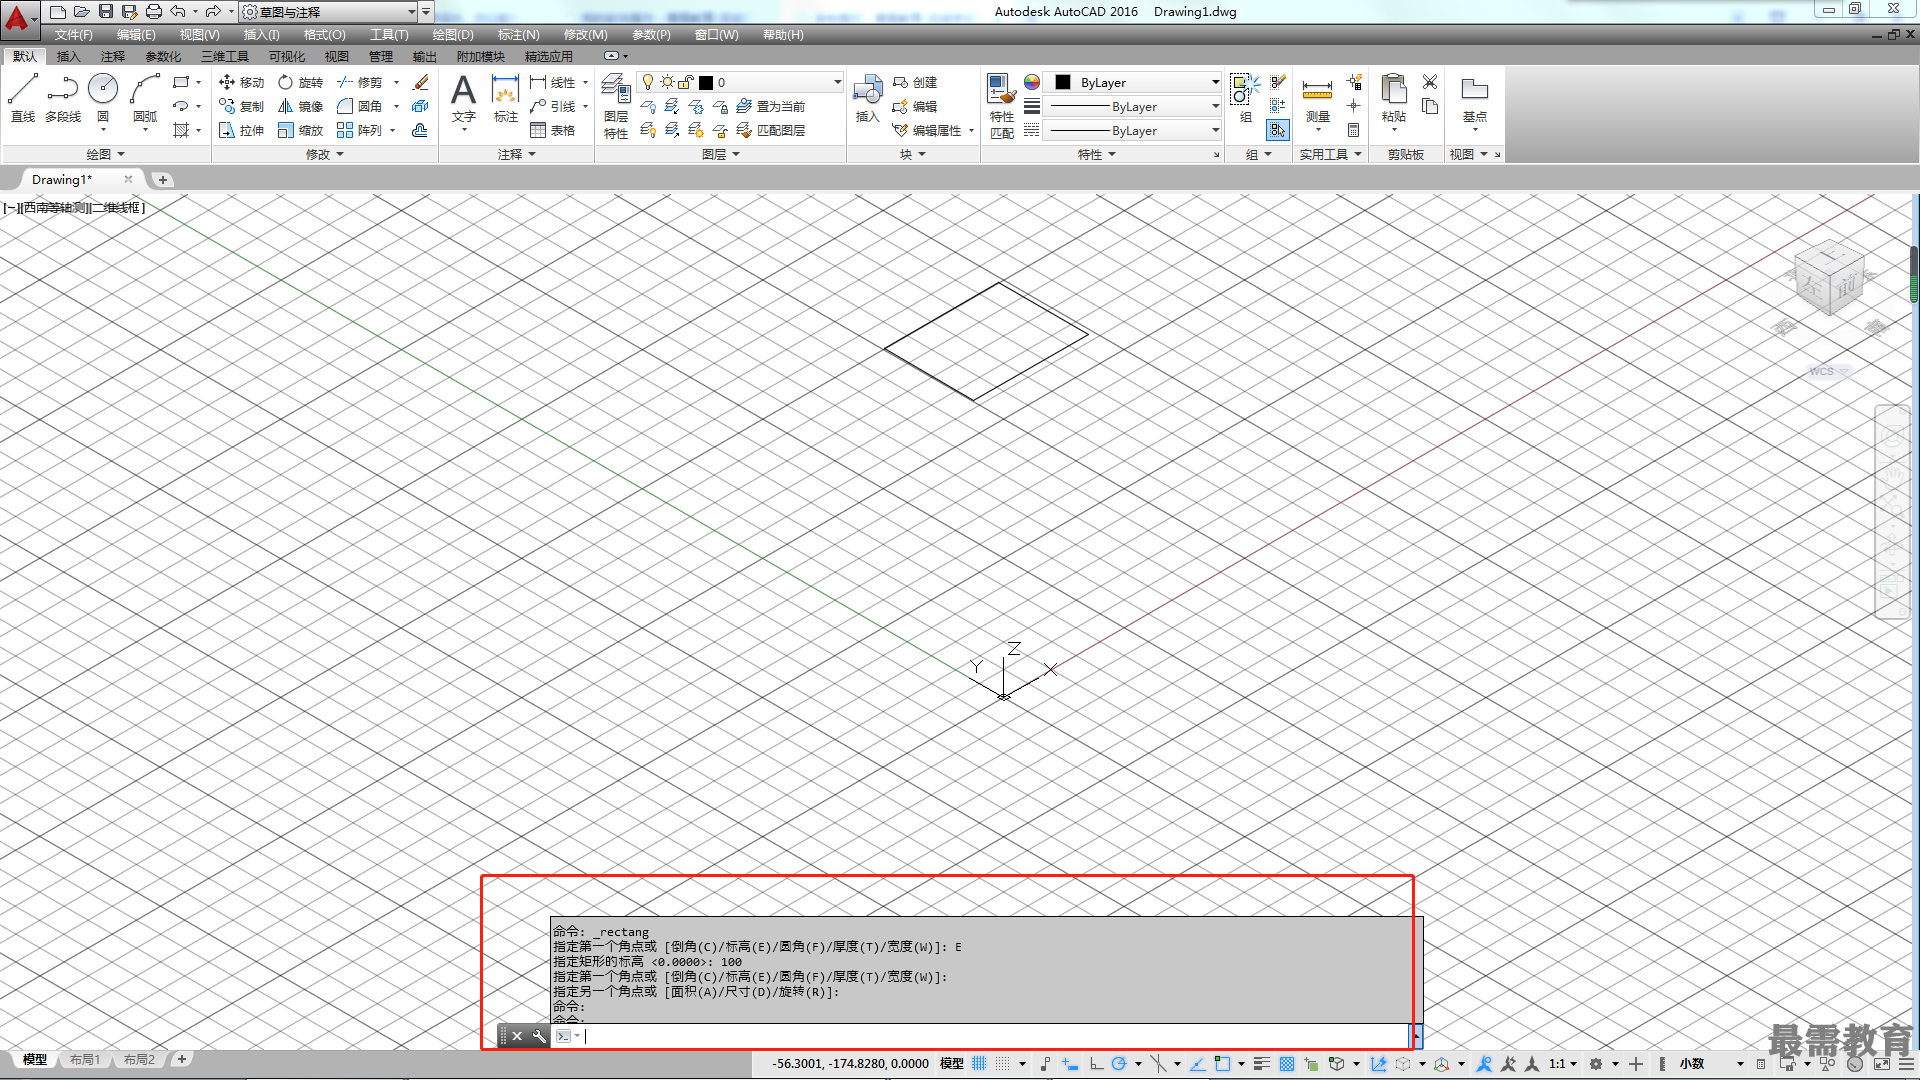Click the 复制 (Copy) tool

tap(241, 106)
